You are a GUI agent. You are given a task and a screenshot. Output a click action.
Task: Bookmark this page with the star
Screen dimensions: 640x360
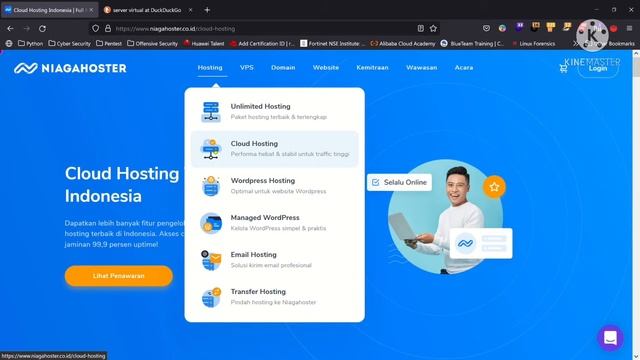point(433,29)
